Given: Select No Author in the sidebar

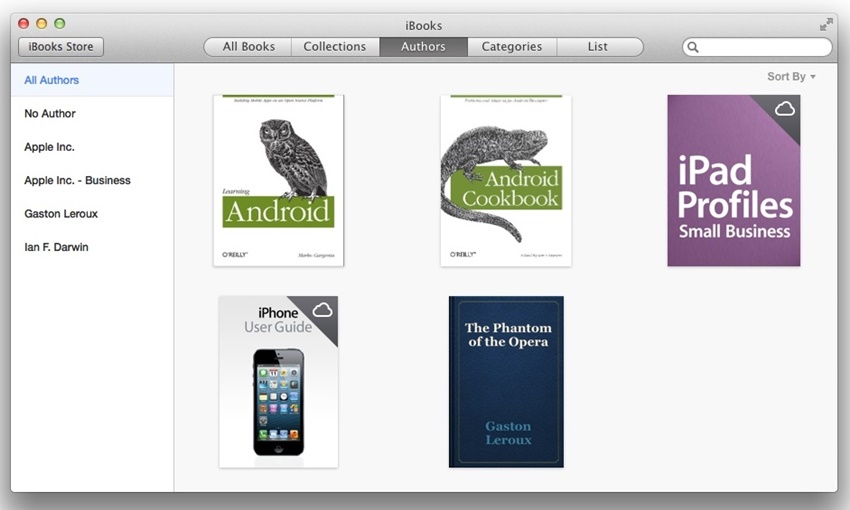Looking at the screenshot, I should coord(92,114).
